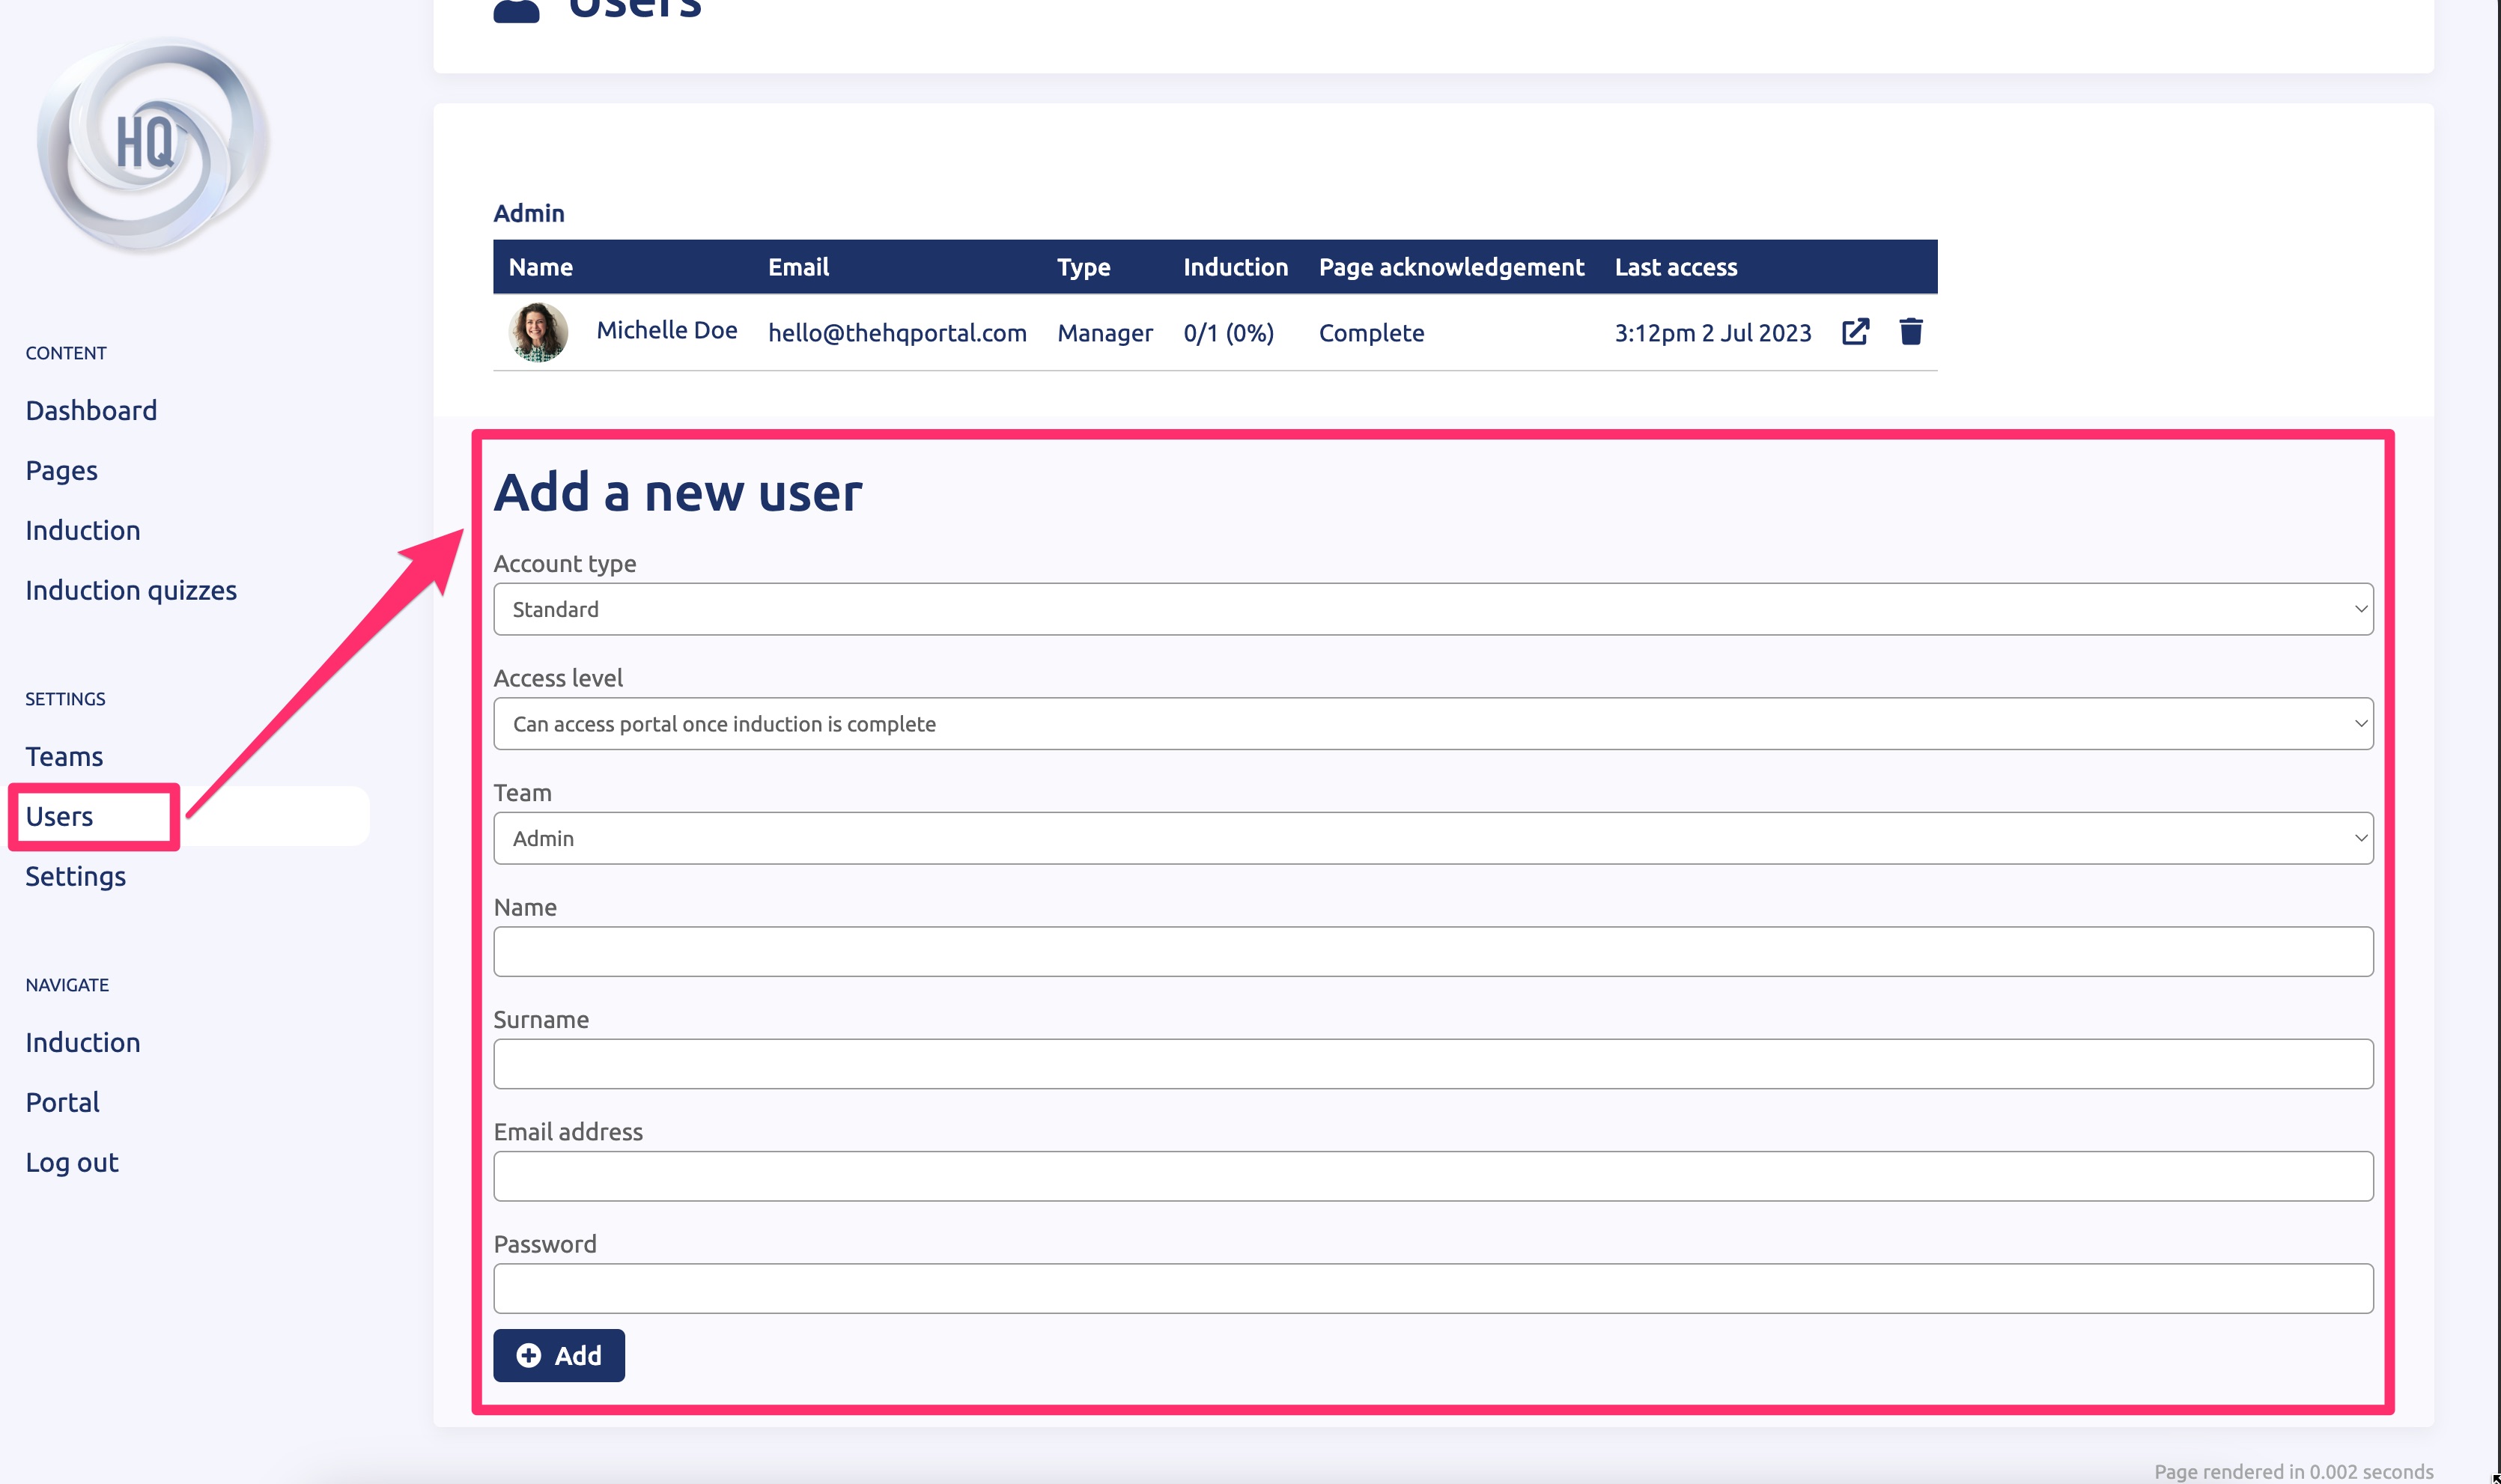Screen dimensions: 2501x1484
Task: Click the 3:12pm 2 Jul 2023 cell
Action: pos(1712,333)
